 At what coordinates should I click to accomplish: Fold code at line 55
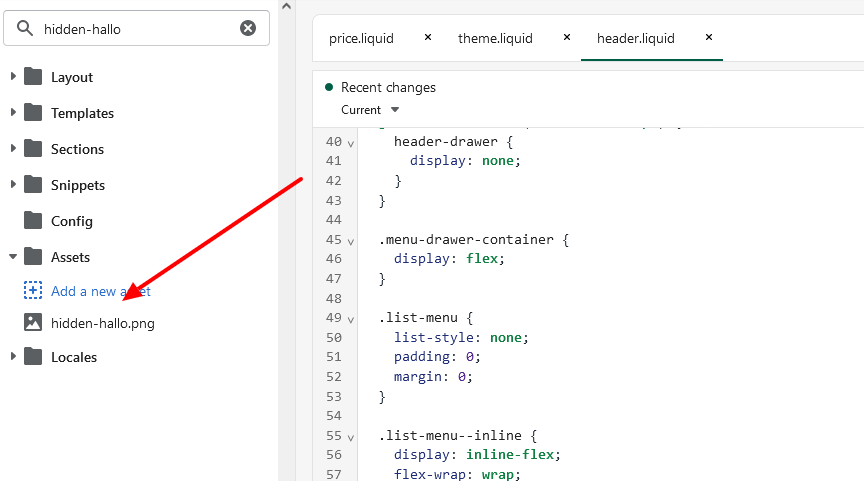350,437
